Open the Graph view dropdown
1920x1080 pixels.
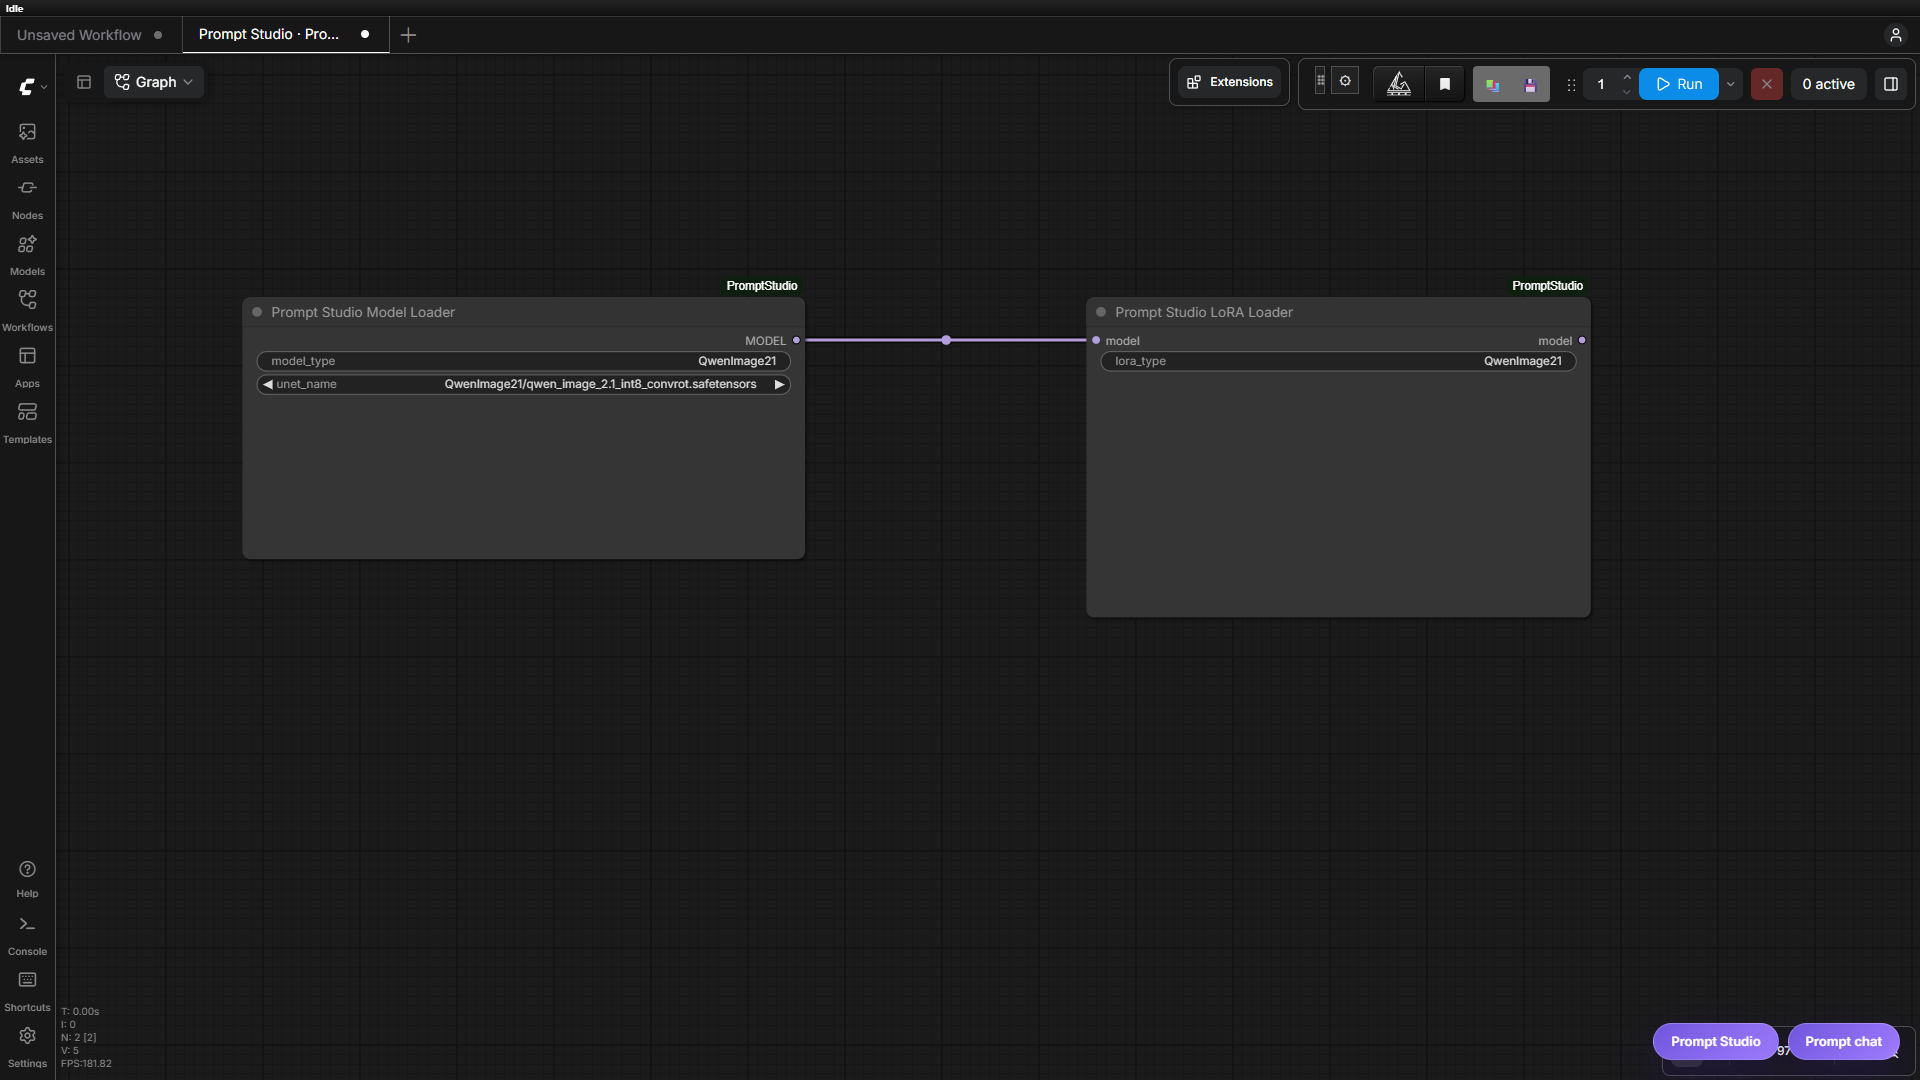[154, 82]
